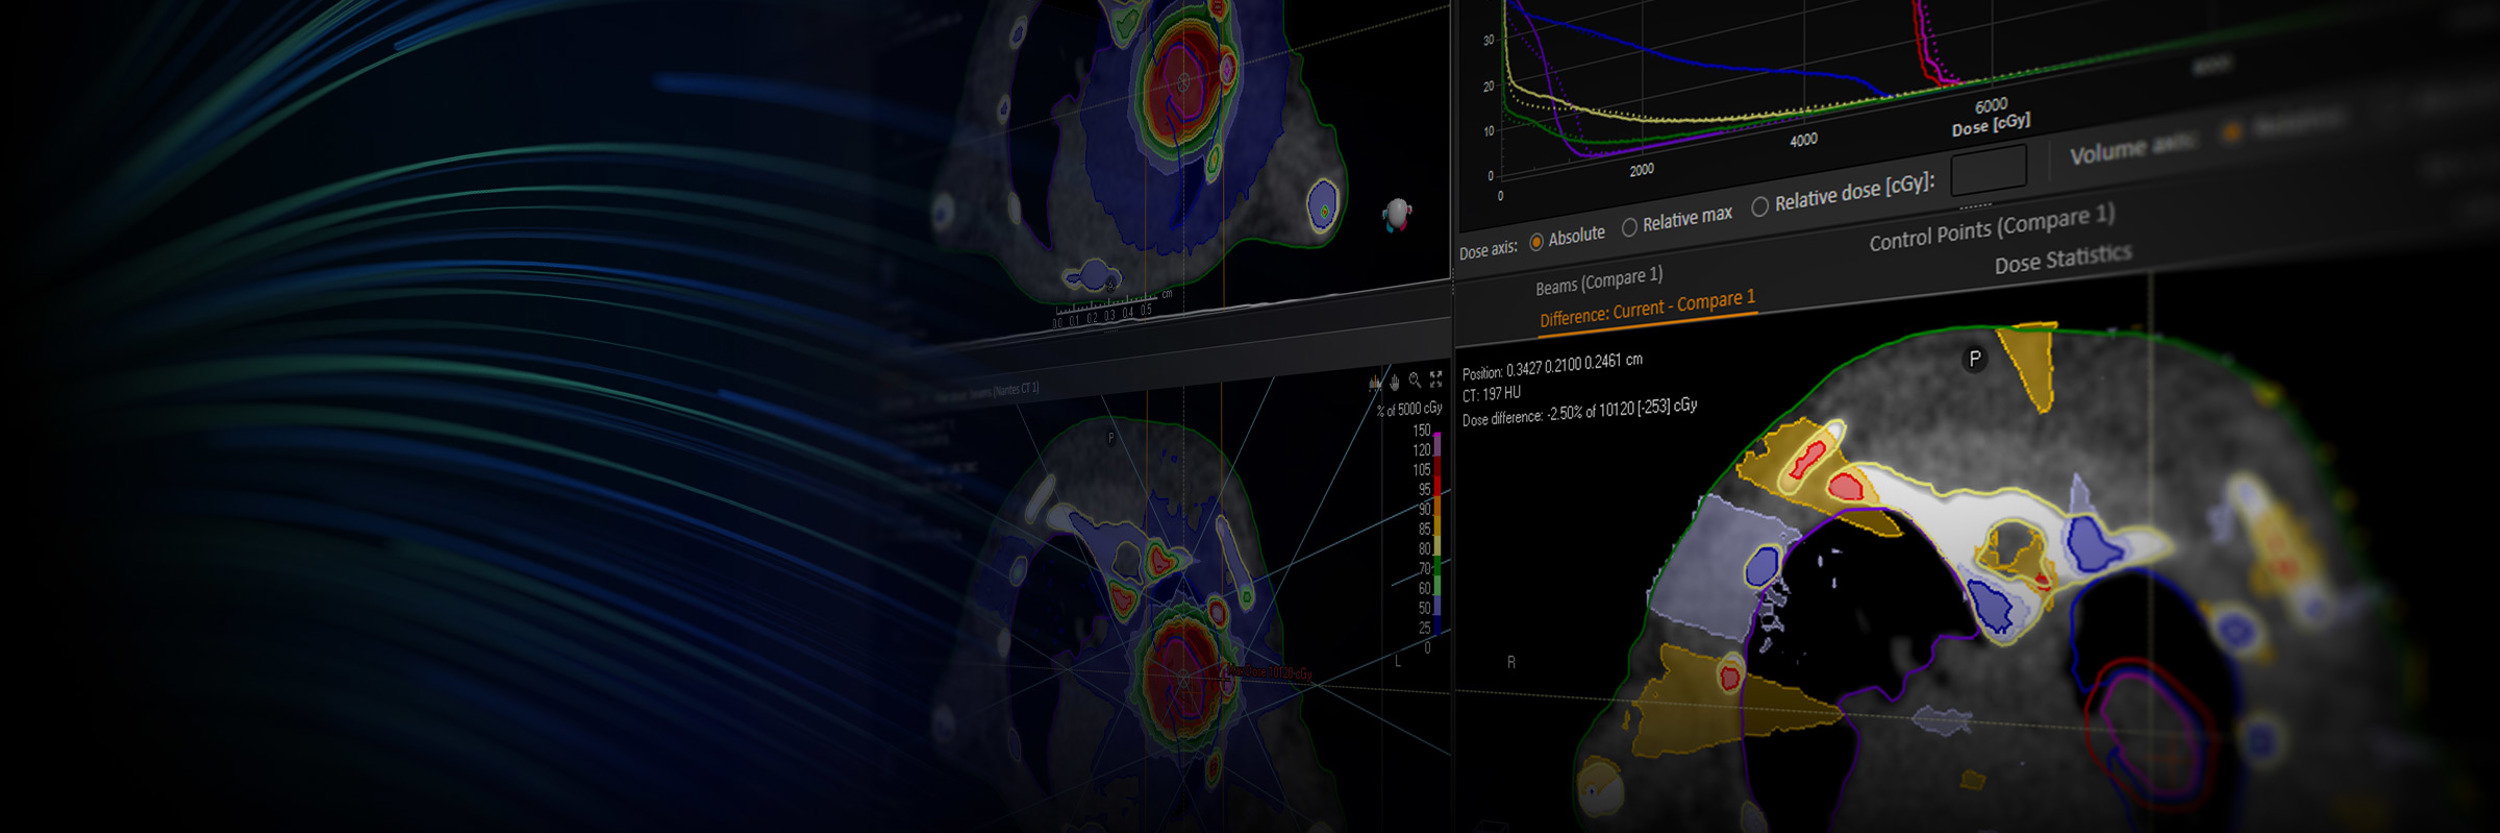Select the pan hand tool

[1394, 381]
